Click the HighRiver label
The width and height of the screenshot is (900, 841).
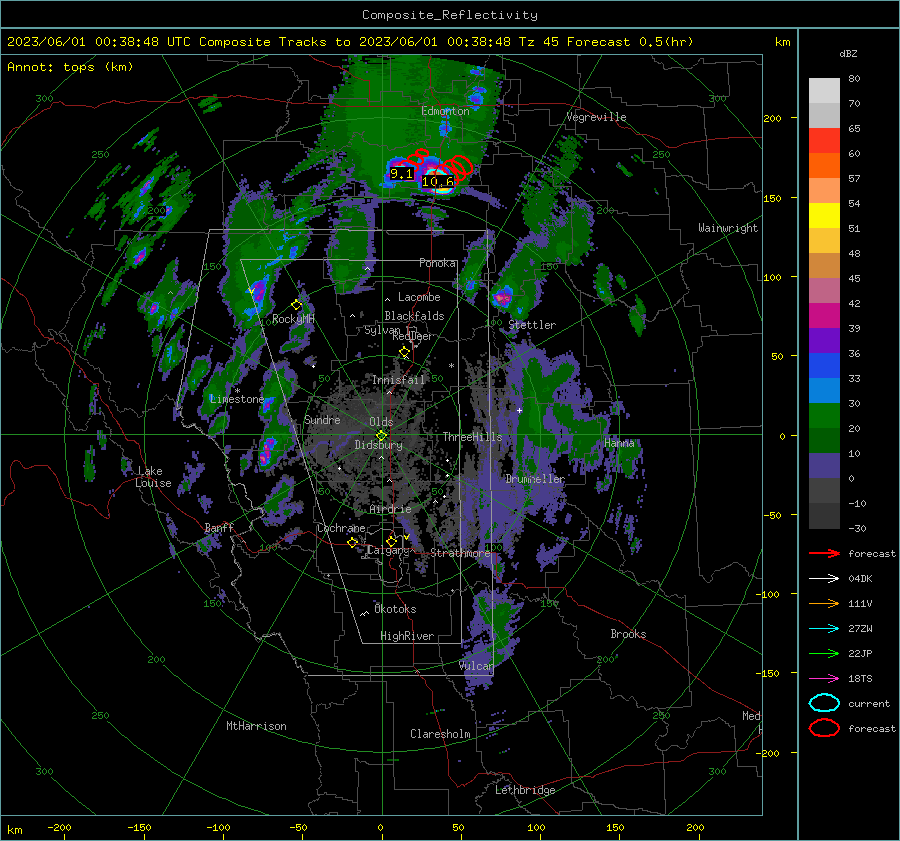click(407, 636)
